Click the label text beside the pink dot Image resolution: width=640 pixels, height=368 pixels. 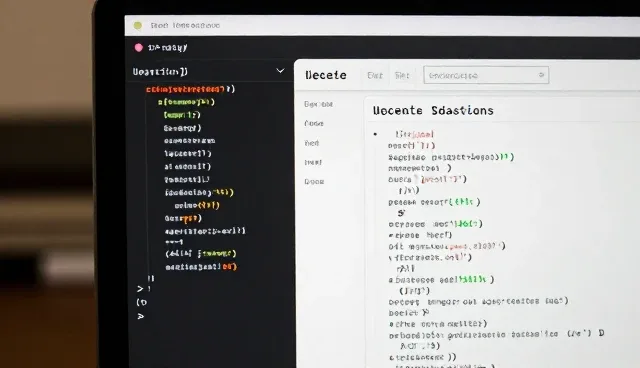click(x=167, y=48)
